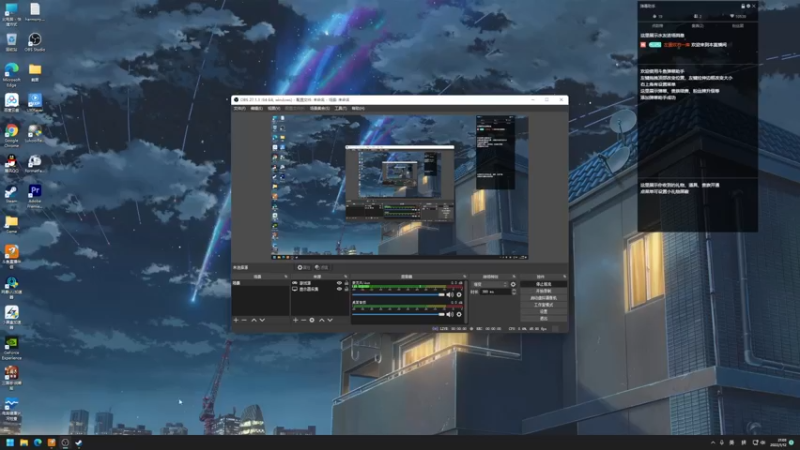Move the source up in the Sources list
Viewport: 800px width, 450px height.
(x=321, y=320)
